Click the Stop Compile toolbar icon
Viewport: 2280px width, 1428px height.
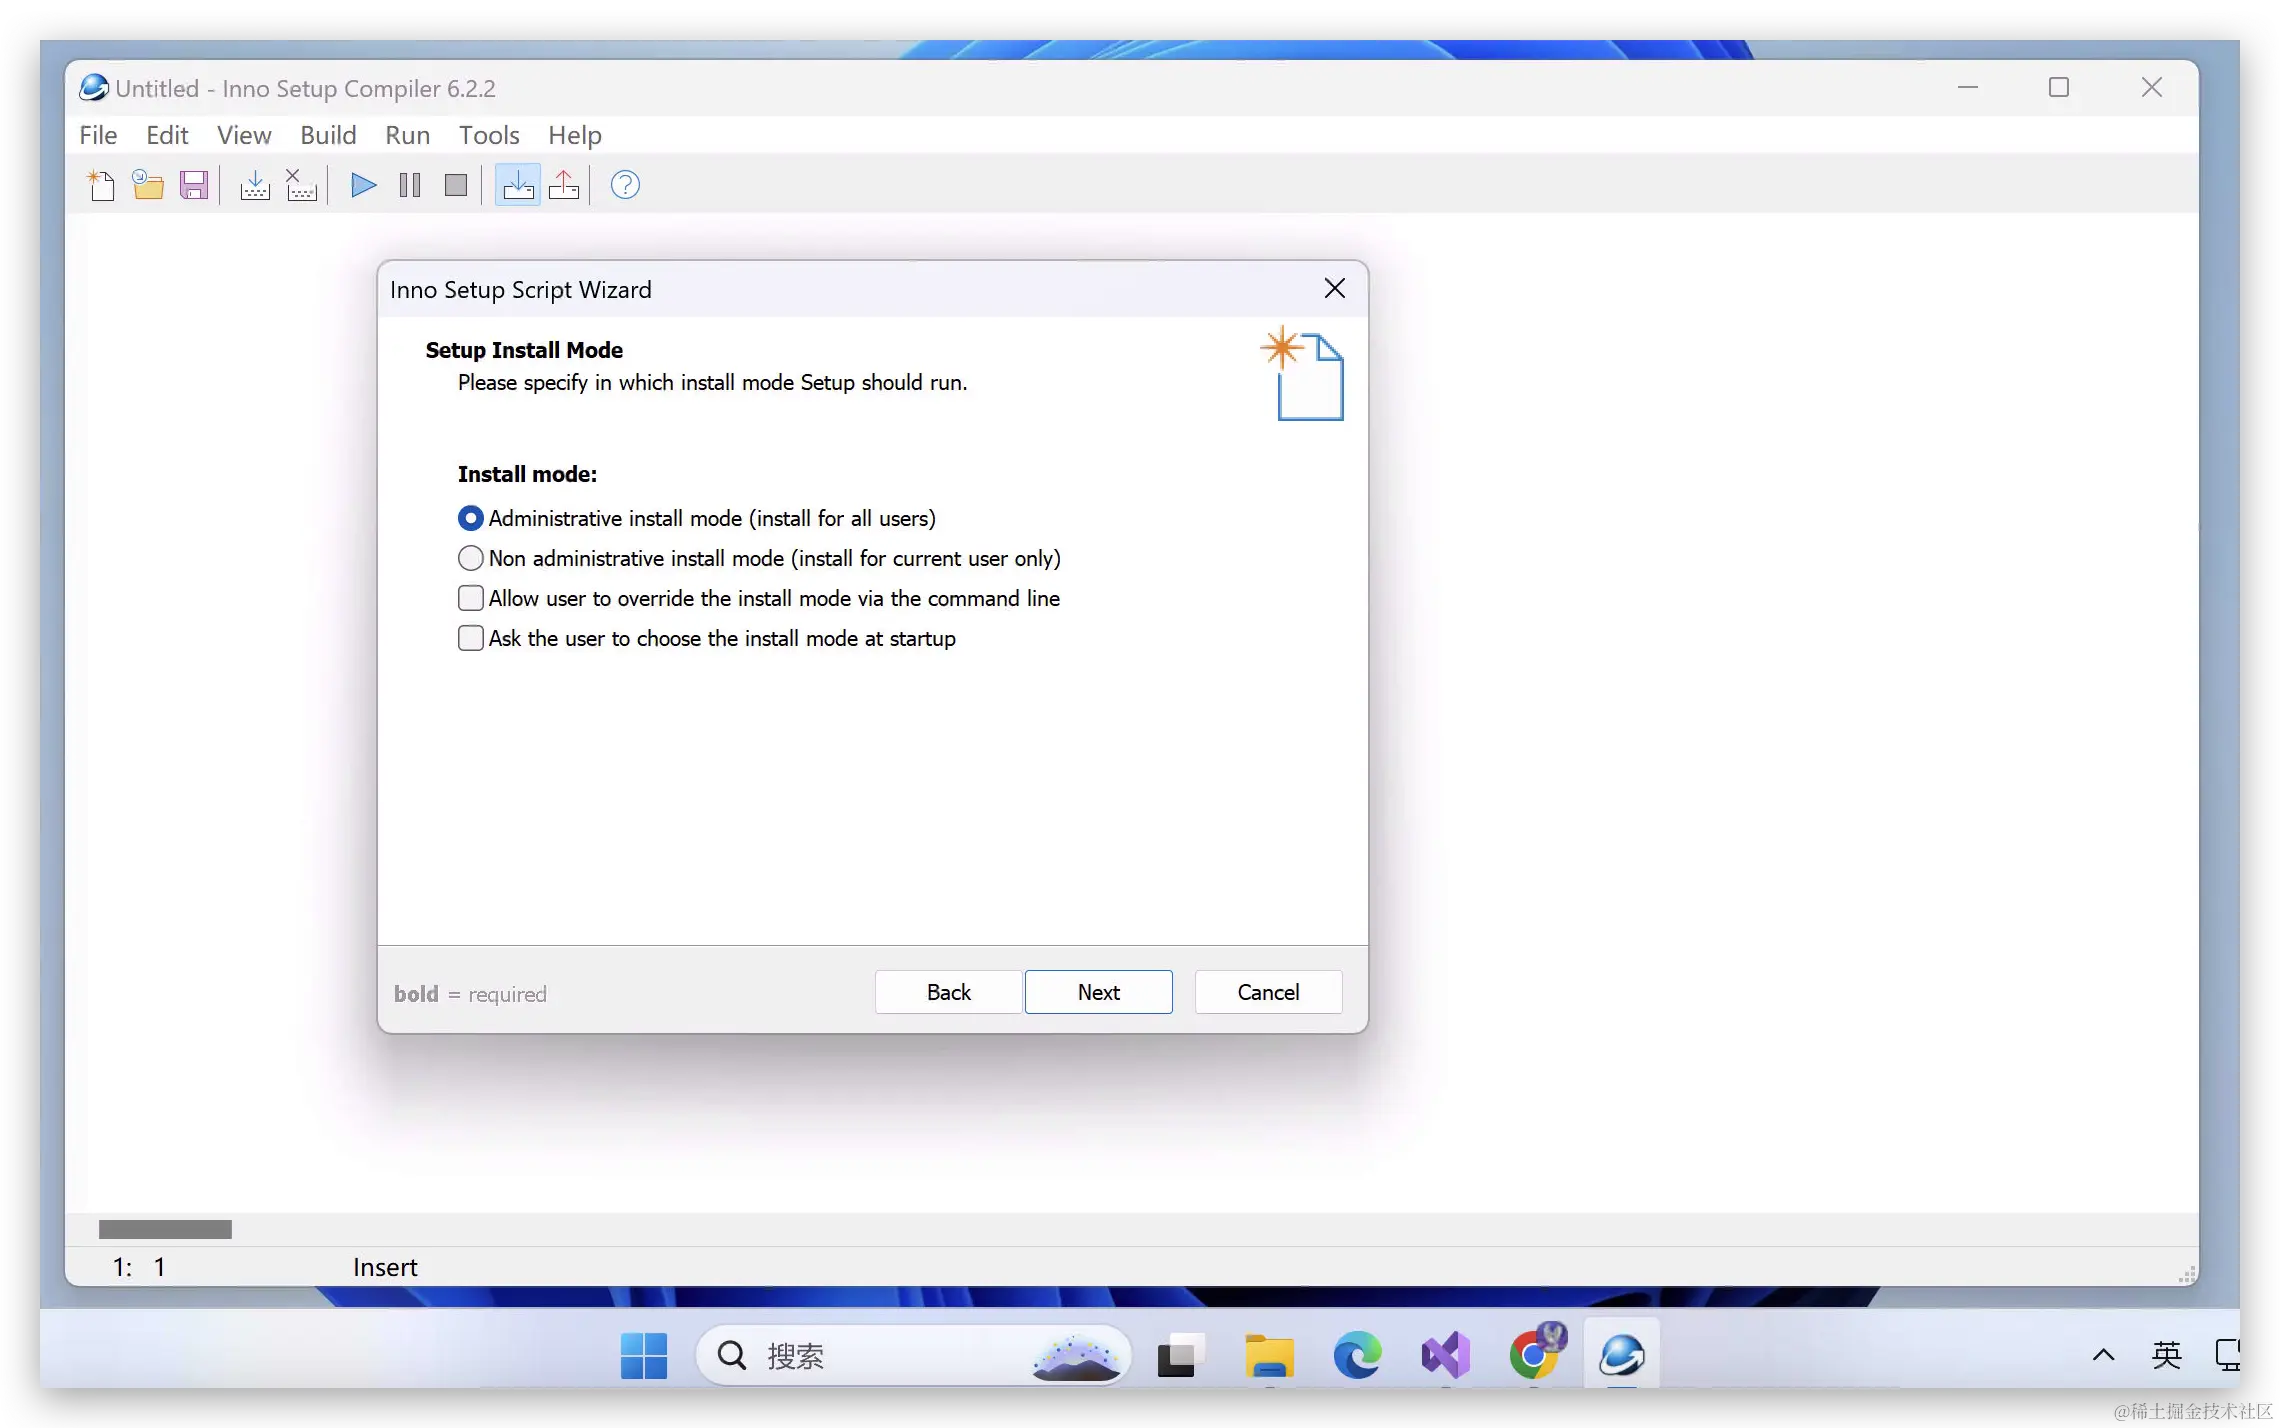click(x=301, y=185)
